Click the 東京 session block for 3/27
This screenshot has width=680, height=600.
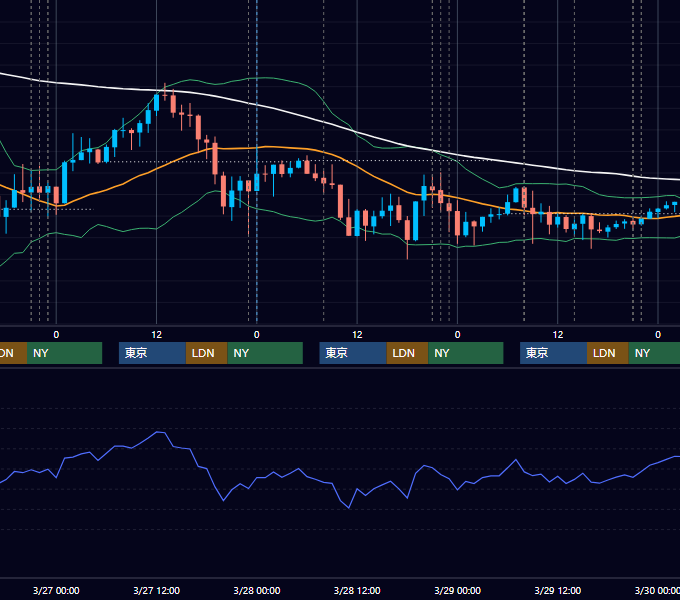(152, 353)
